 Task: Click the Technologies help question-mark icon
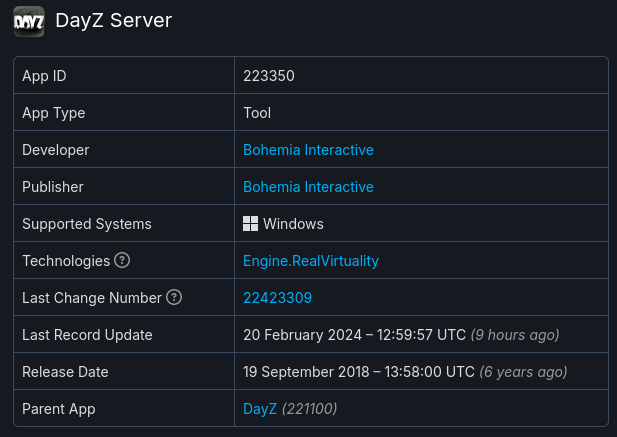pyautogui.click(x=122, y=260)
